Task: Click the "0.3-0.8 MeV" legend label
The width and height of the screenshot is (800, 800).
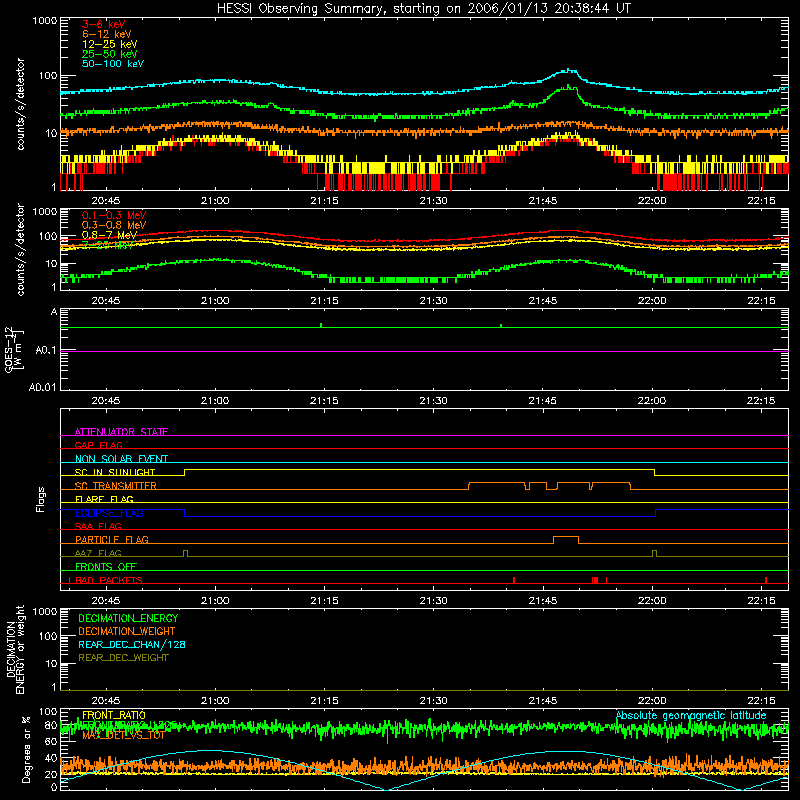Action: click(114, 225)
